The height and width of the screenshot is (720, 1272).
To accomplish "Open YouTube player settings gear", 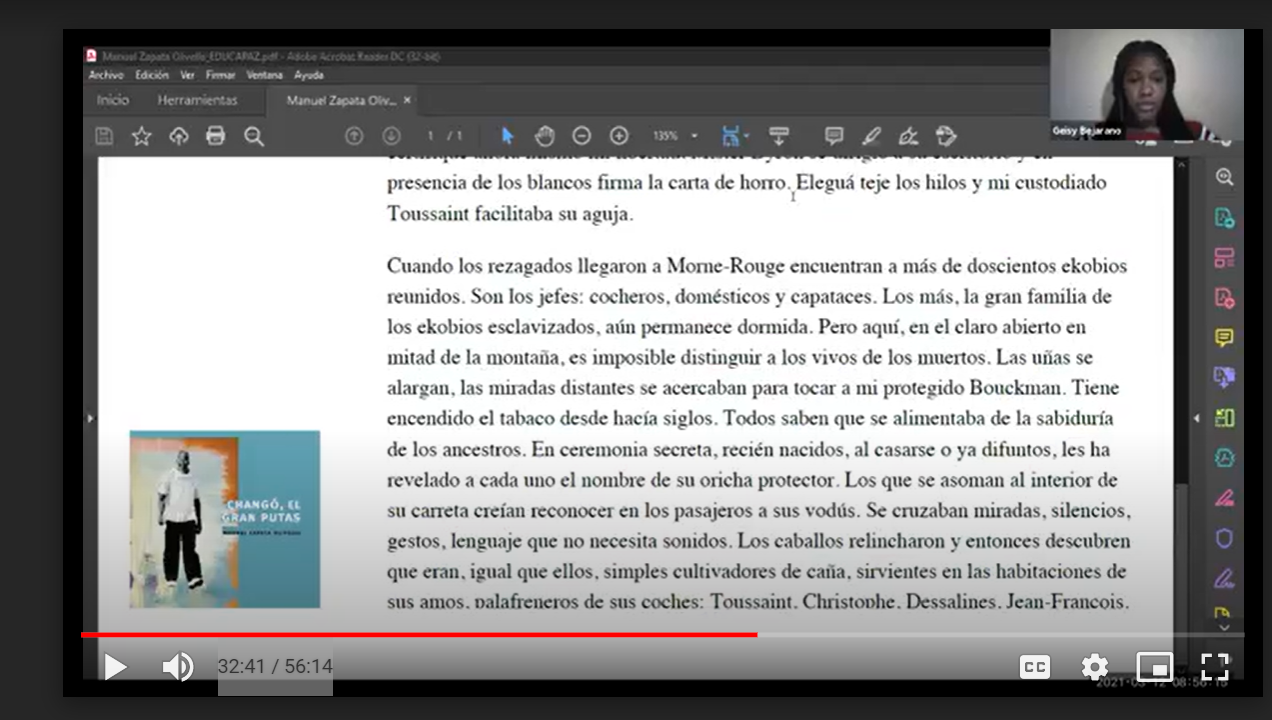I will tap(1095, 667).
